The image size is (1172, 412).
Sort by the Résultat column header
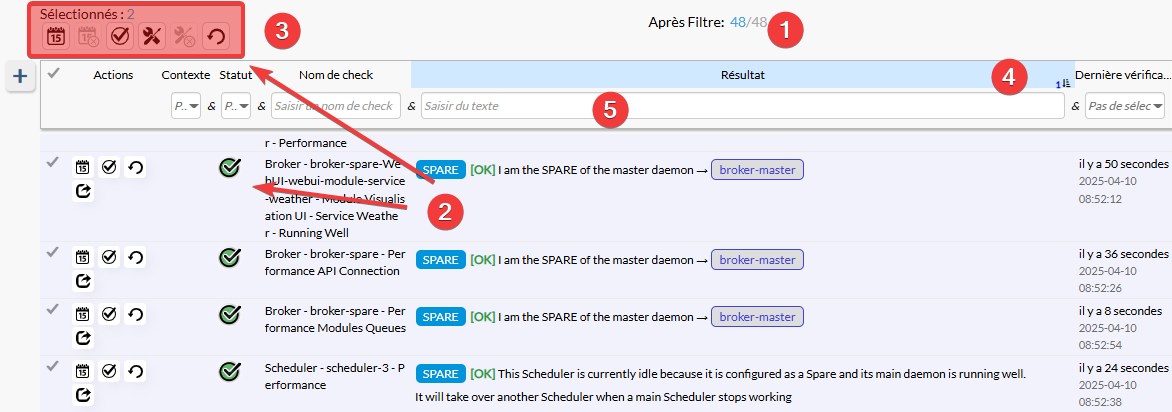[742, 74]
